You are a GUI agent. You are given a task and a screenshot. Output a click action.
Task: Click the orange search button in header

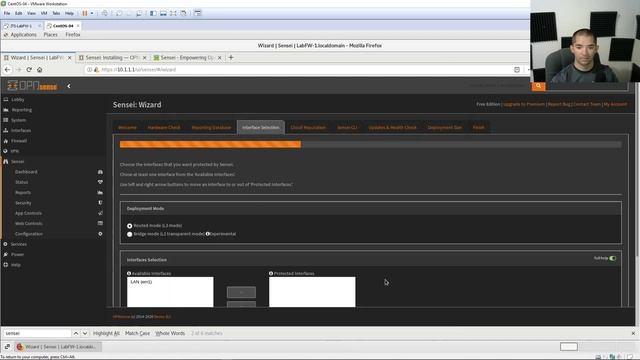538,86
